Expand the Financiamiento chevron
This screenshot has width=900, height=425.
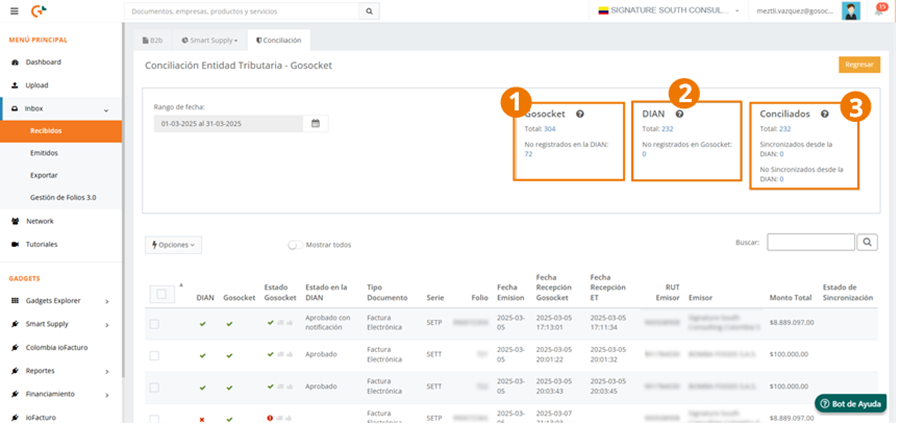coord(107,395)
